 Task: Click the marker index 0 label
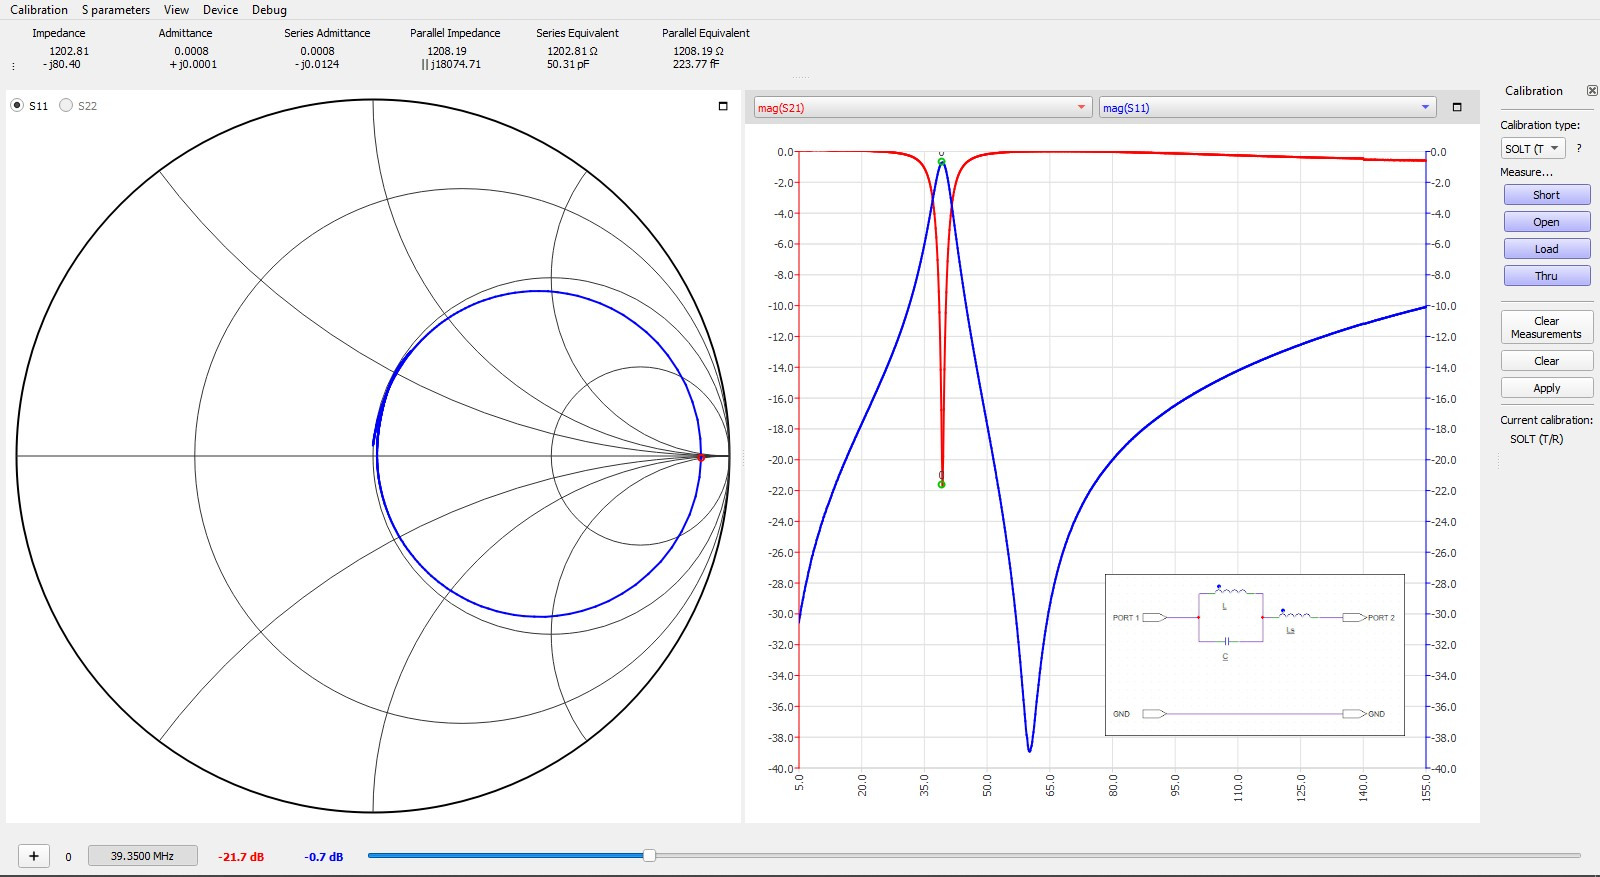click(x=68, y=857)
